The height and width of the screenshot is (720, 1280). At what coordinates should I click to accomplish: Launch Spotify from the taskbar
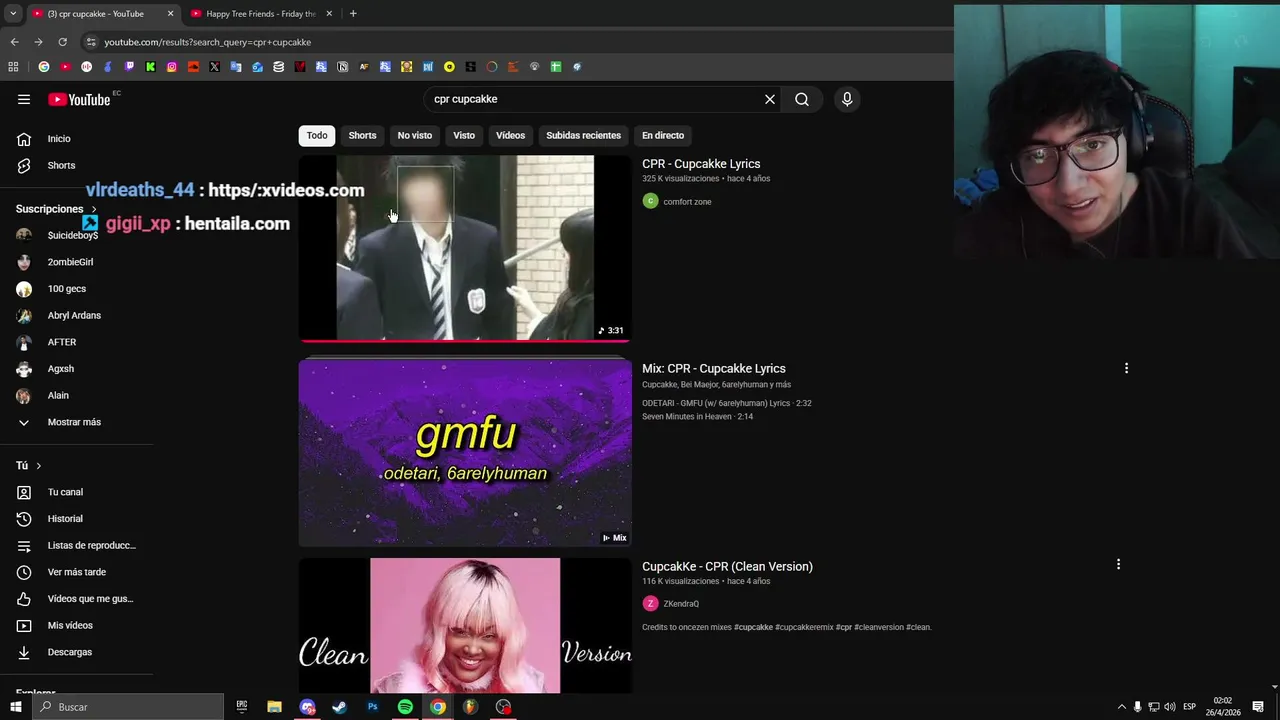[x=405, y=707]
